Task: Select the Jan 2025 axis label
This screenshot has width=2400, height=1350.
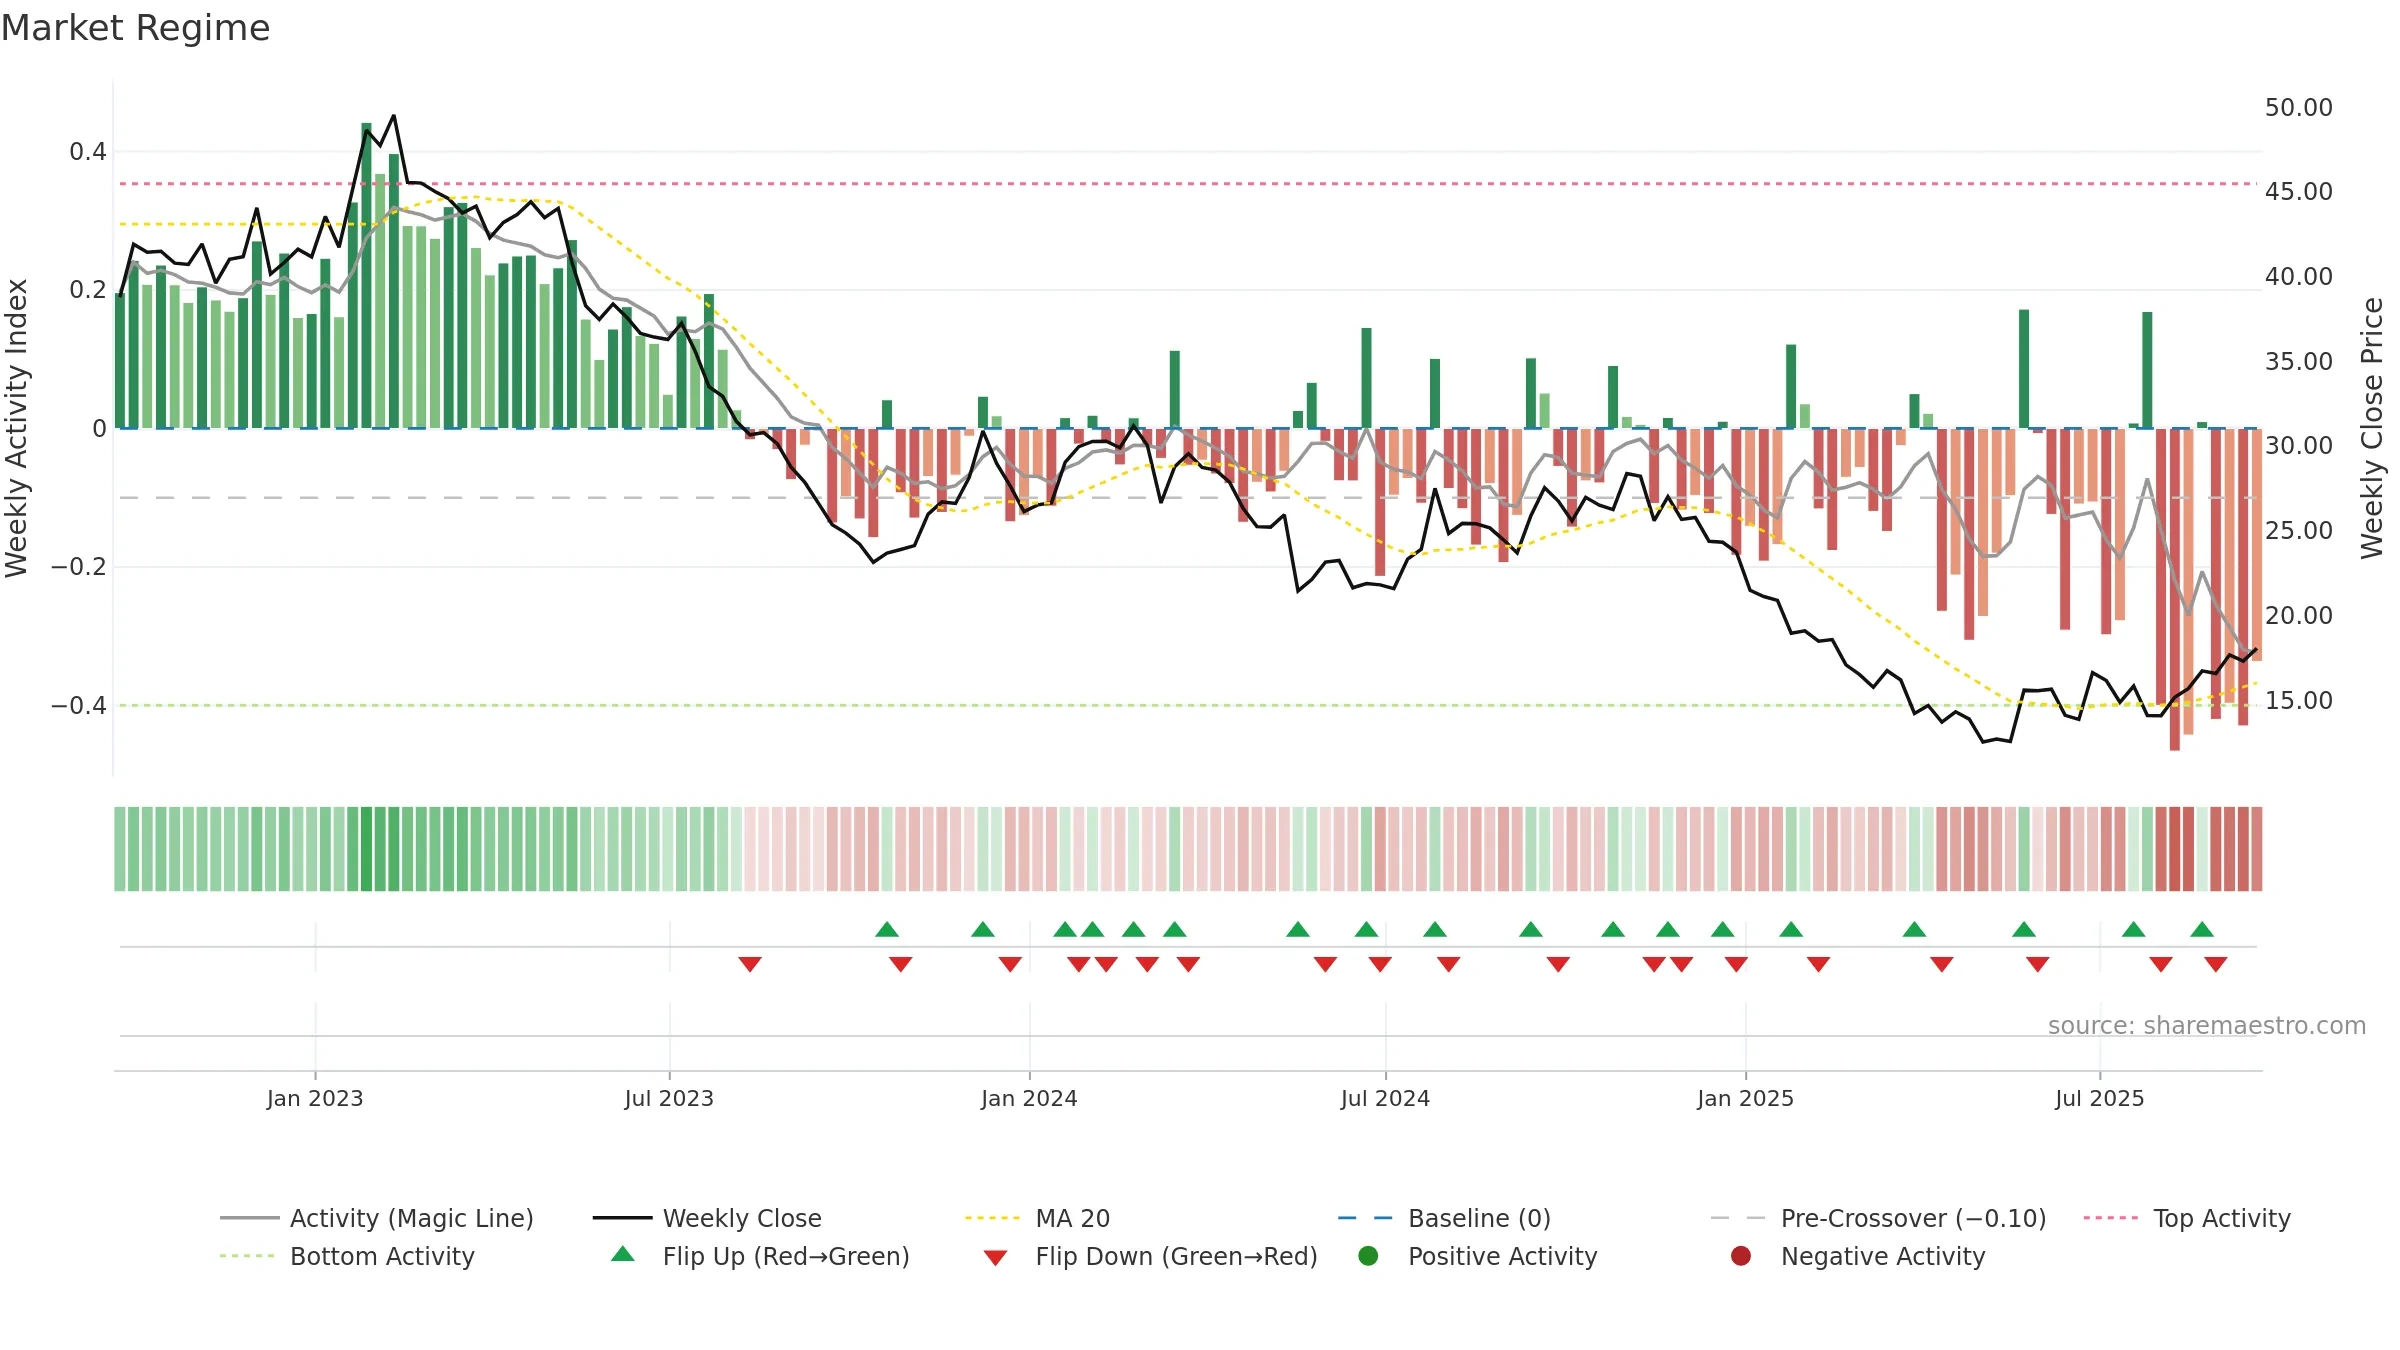Action: (x=1745, y=1098)
